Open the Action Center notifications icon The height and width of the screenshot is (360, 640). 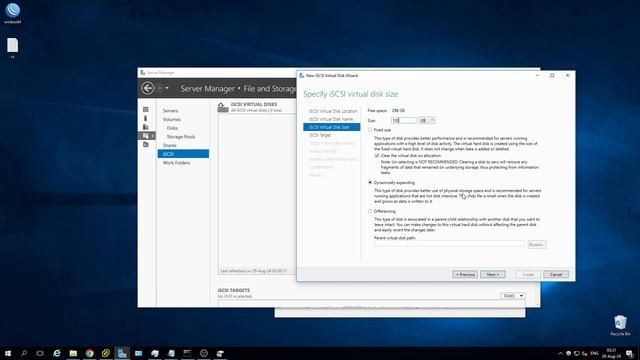(630, 353)
